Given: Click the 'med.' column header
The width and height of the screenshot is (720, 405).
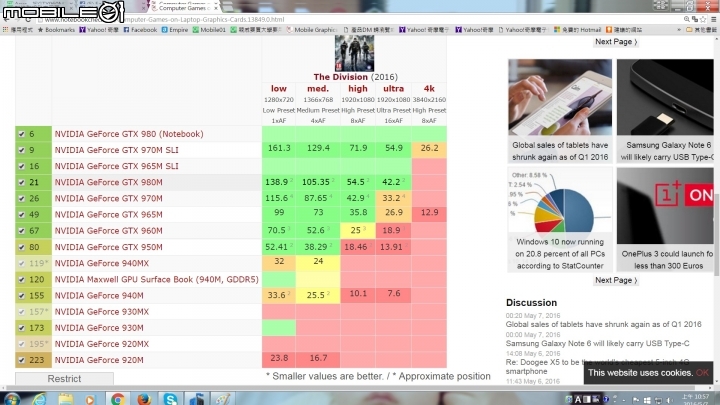Looking at the screenshot, I should [318, 89].
